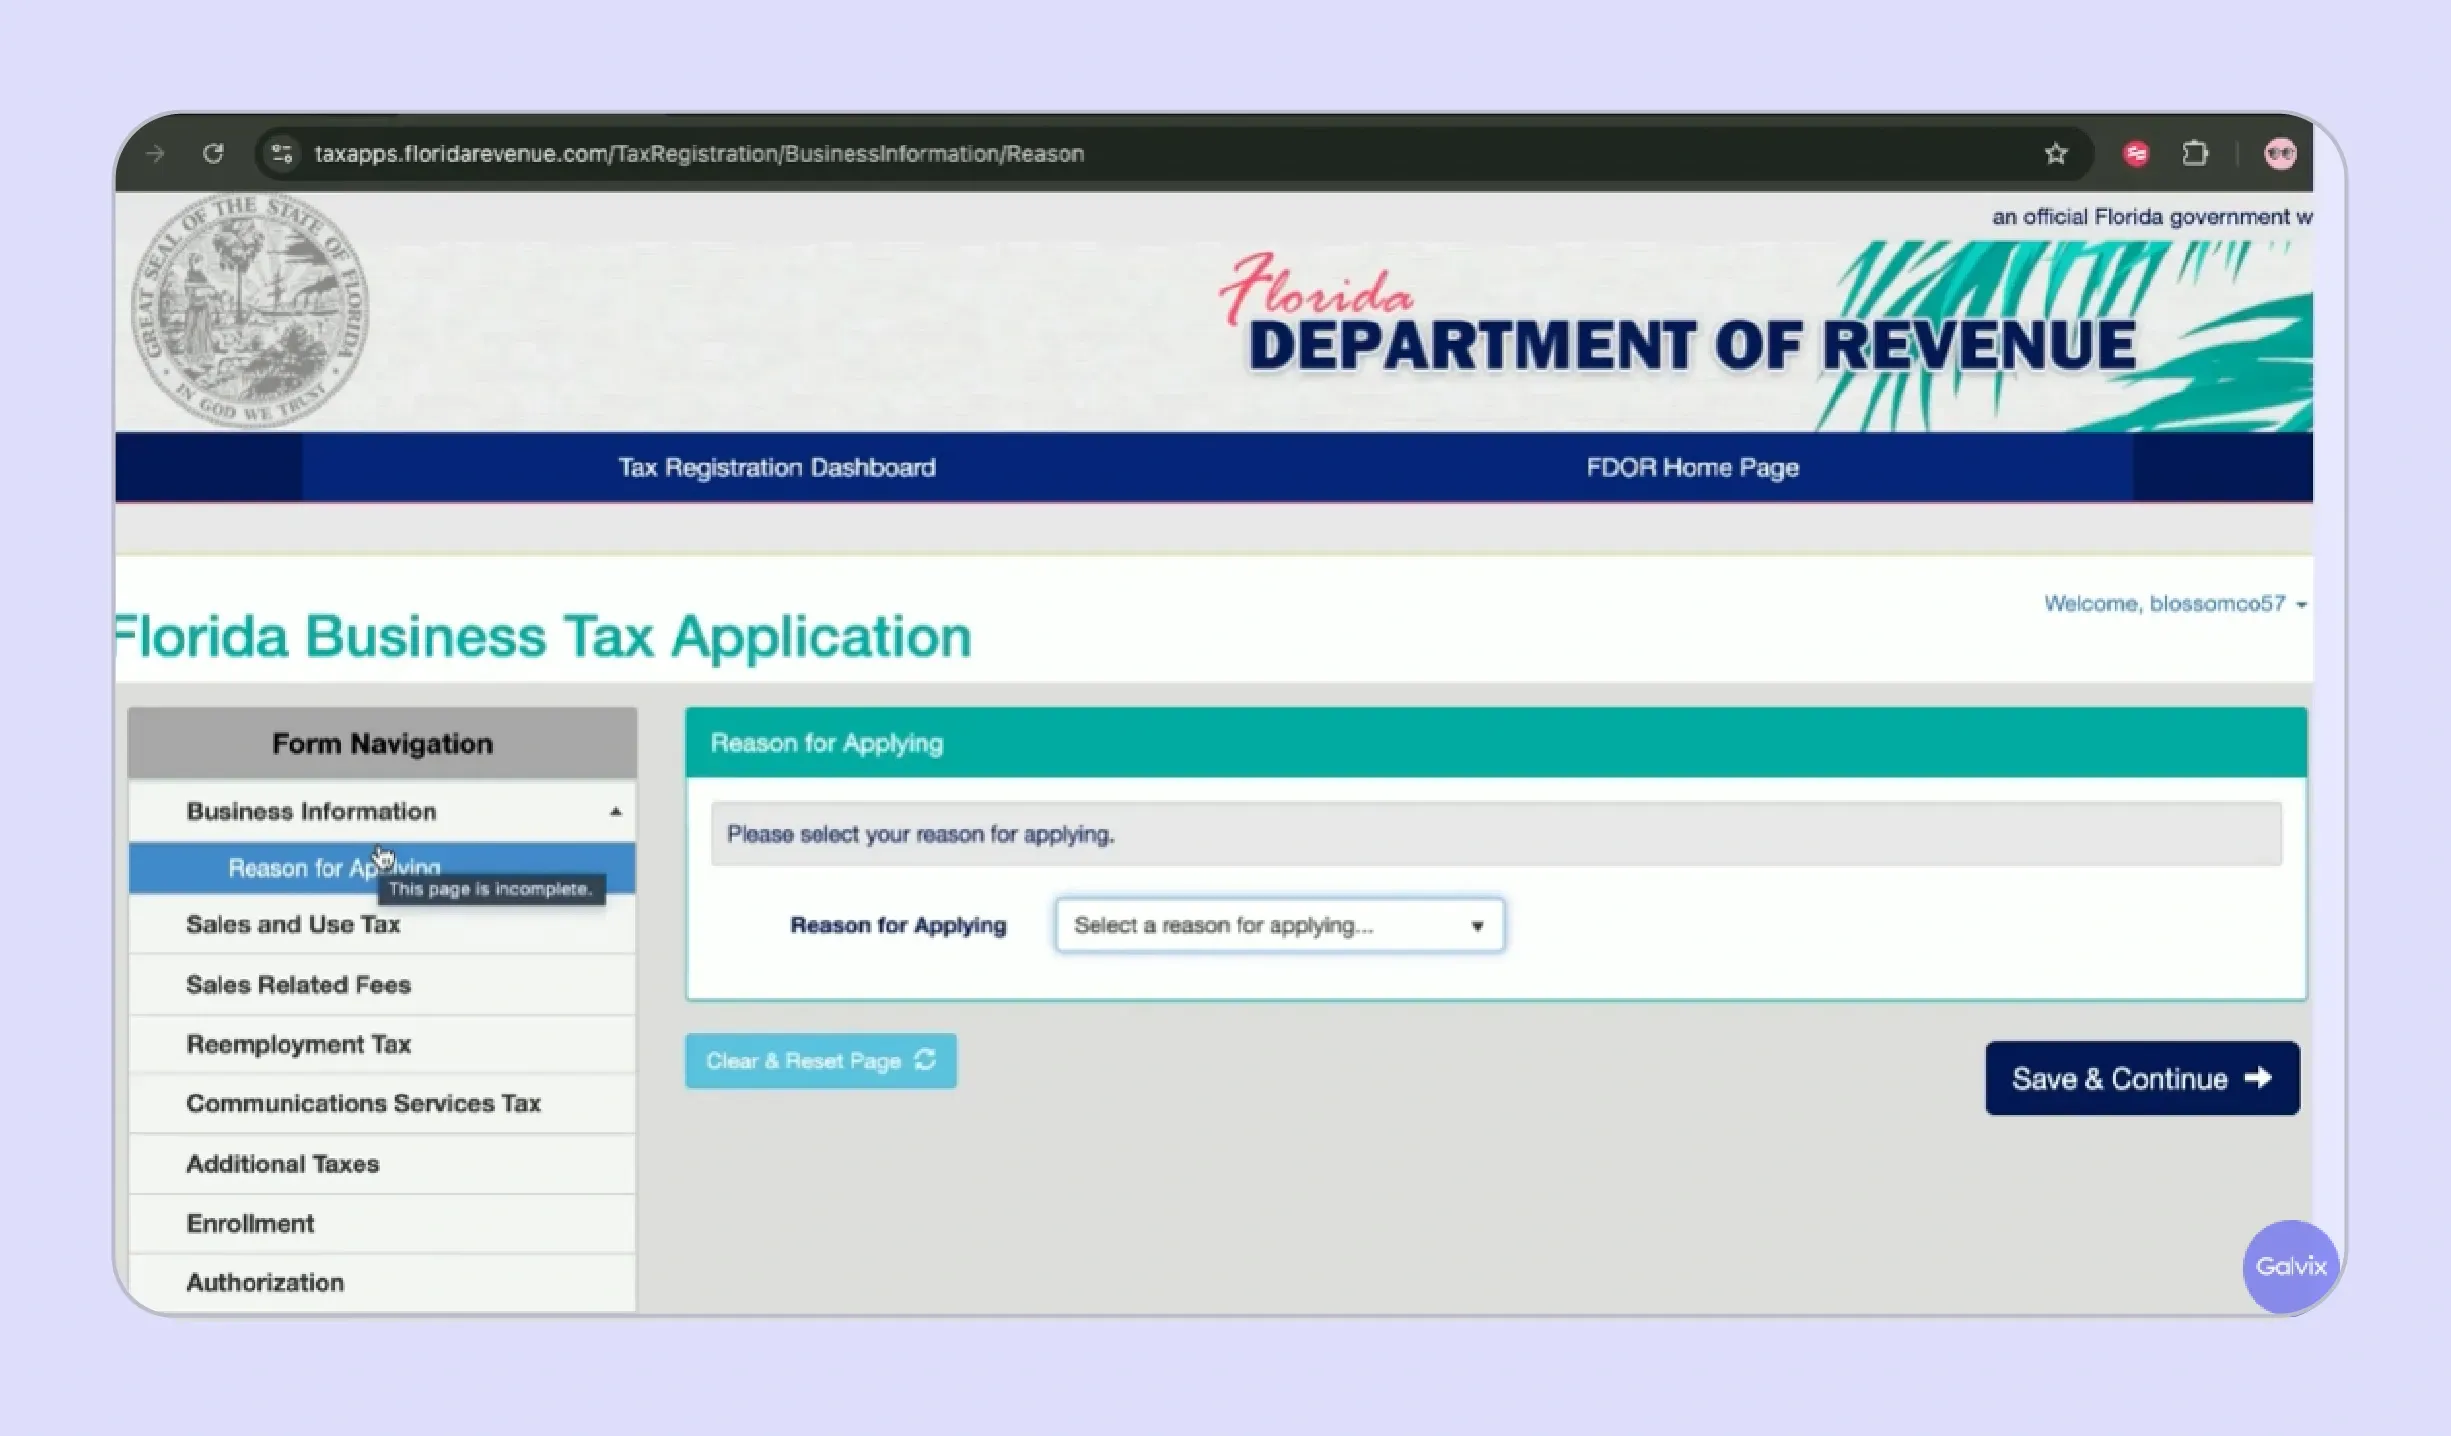Click Save & Continue button
Screen dimensions: 2451x1436
pyautogui.click(x=2142, y=1078)
